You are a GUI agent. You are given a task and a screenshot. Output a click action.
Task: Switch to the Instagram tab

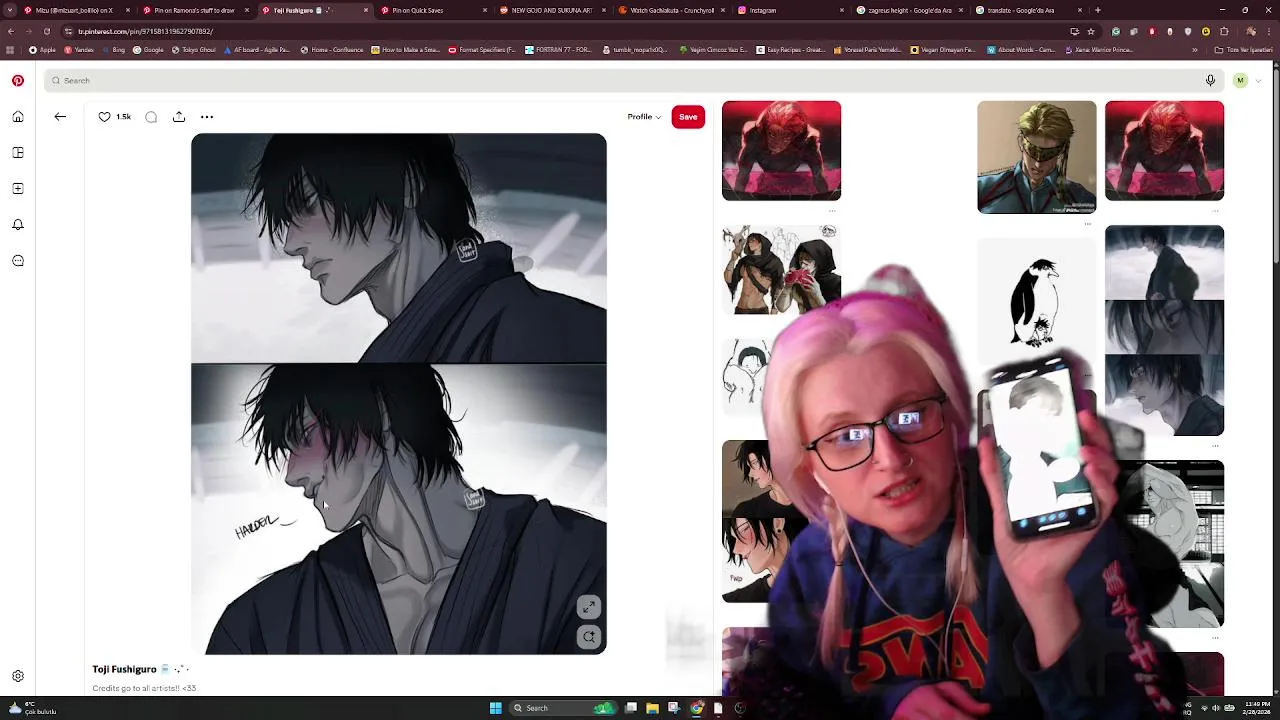[x=790, y=10]
